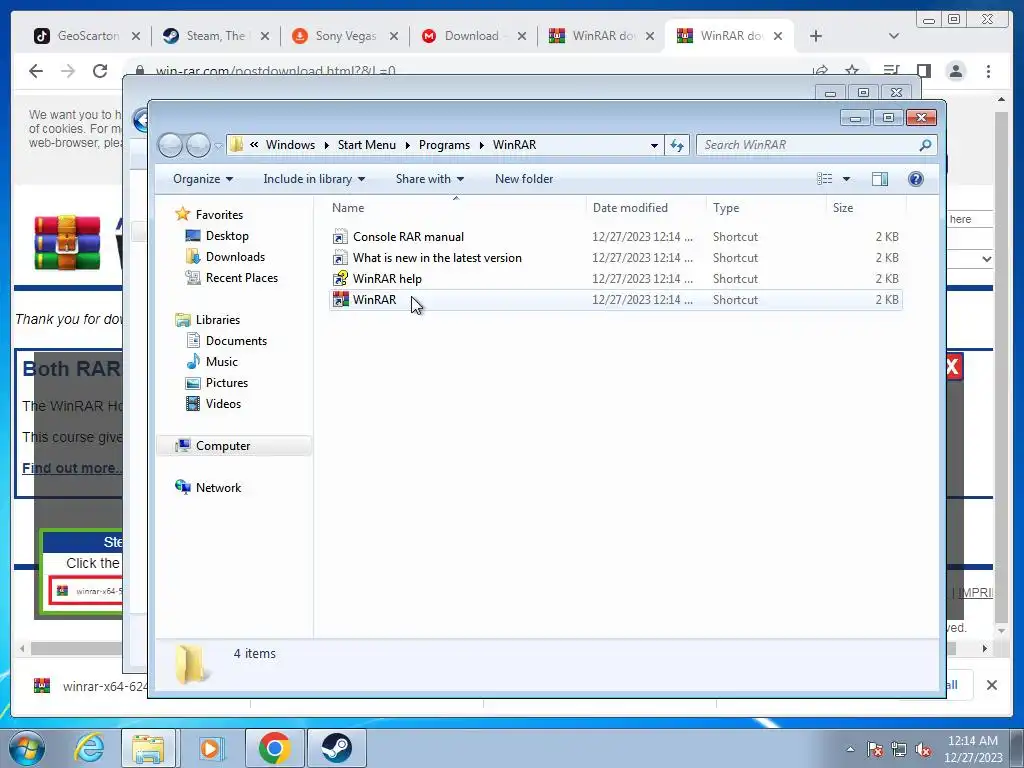The image size is (1024, 768).
Task: Bookmark this page with the star icon
Action: [x=852, y=70]
